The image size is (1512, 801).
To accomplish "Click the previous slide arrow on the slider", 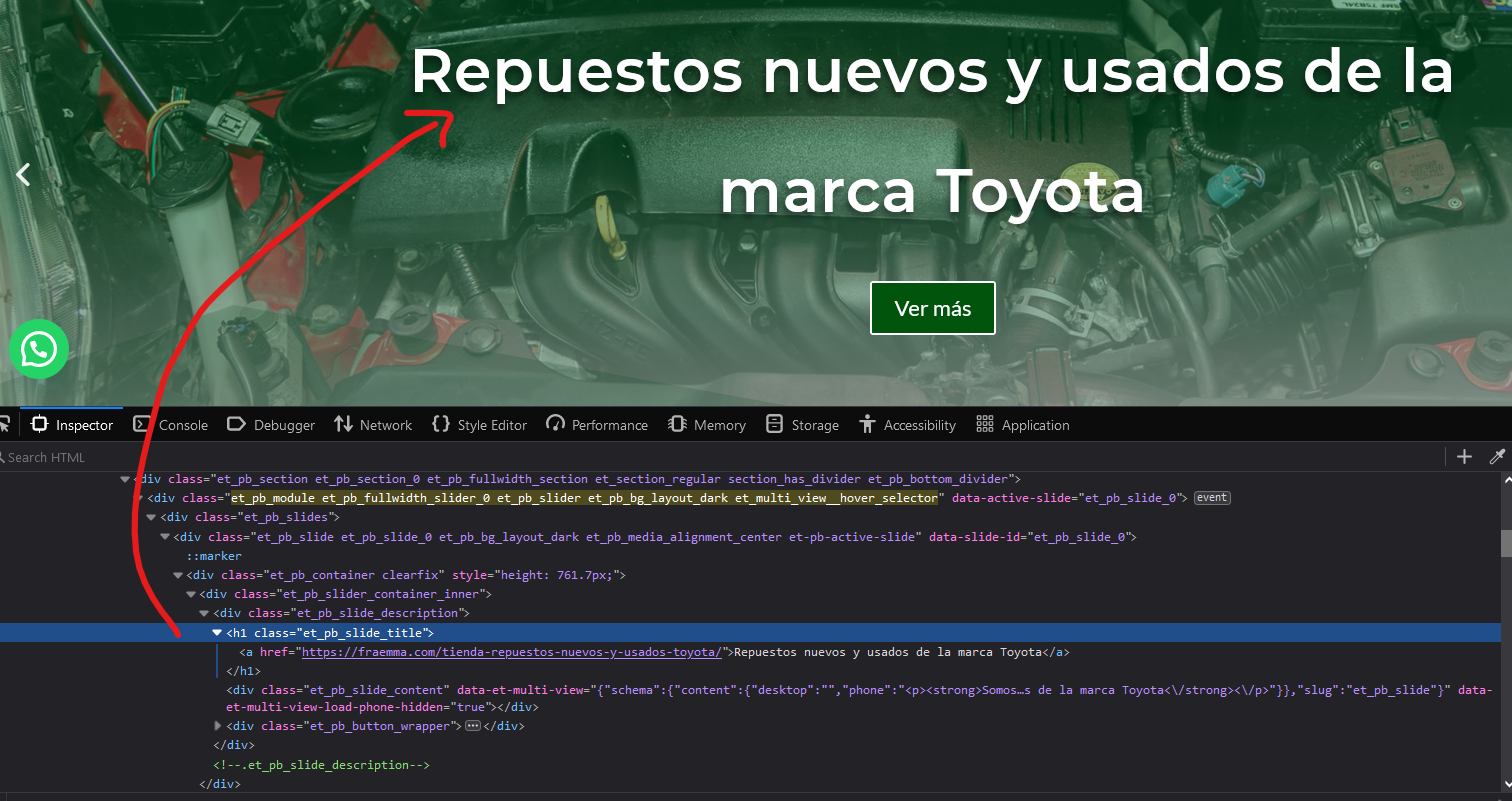I will pos(23,174).
